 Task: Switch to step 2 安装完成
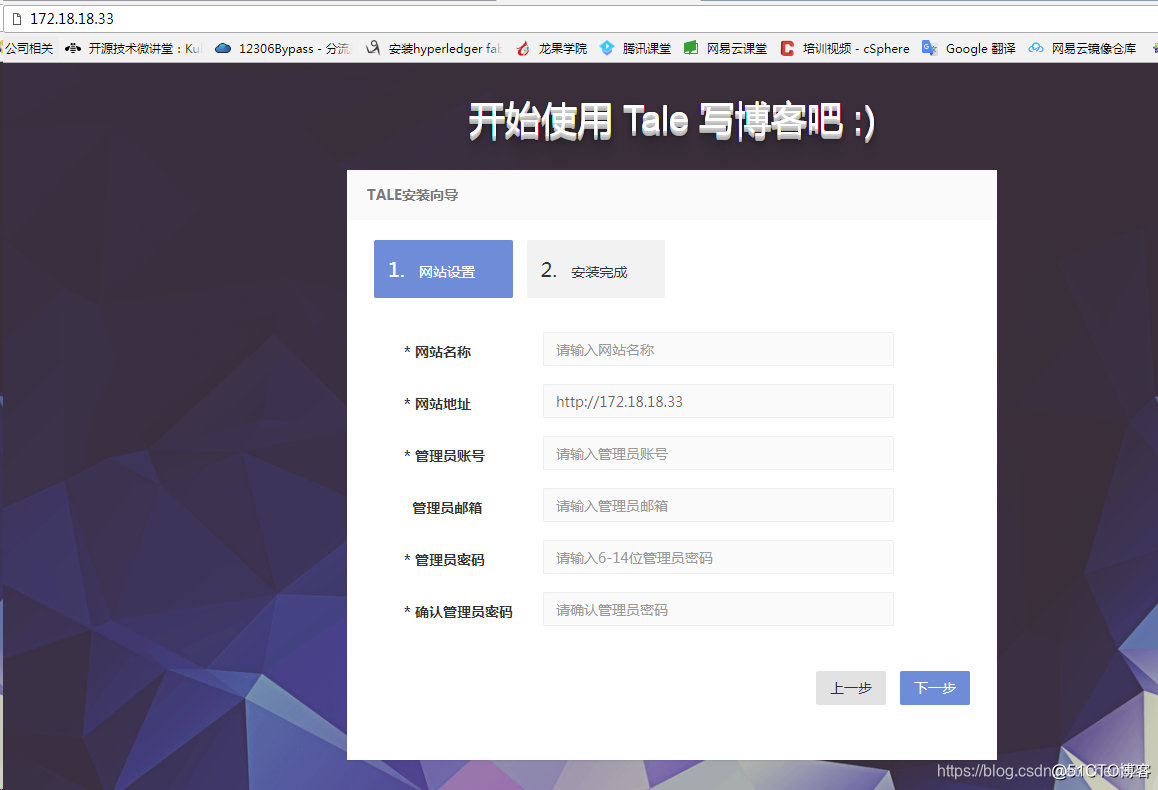pos(595,268)
